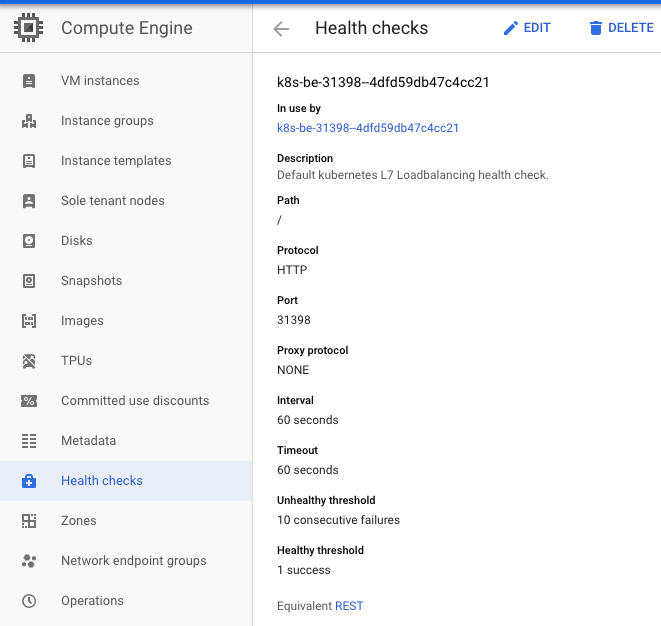Click the In use by label
The height and width of the screenshot is (626, 661).
coord(299,108)
